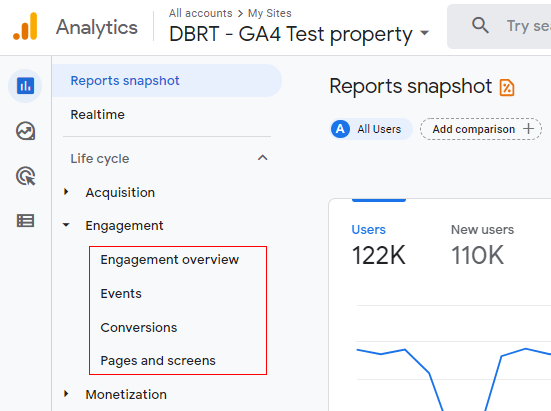Select the New users metric tab
This screenshot has width=551, height=411.
coord(482,244)
